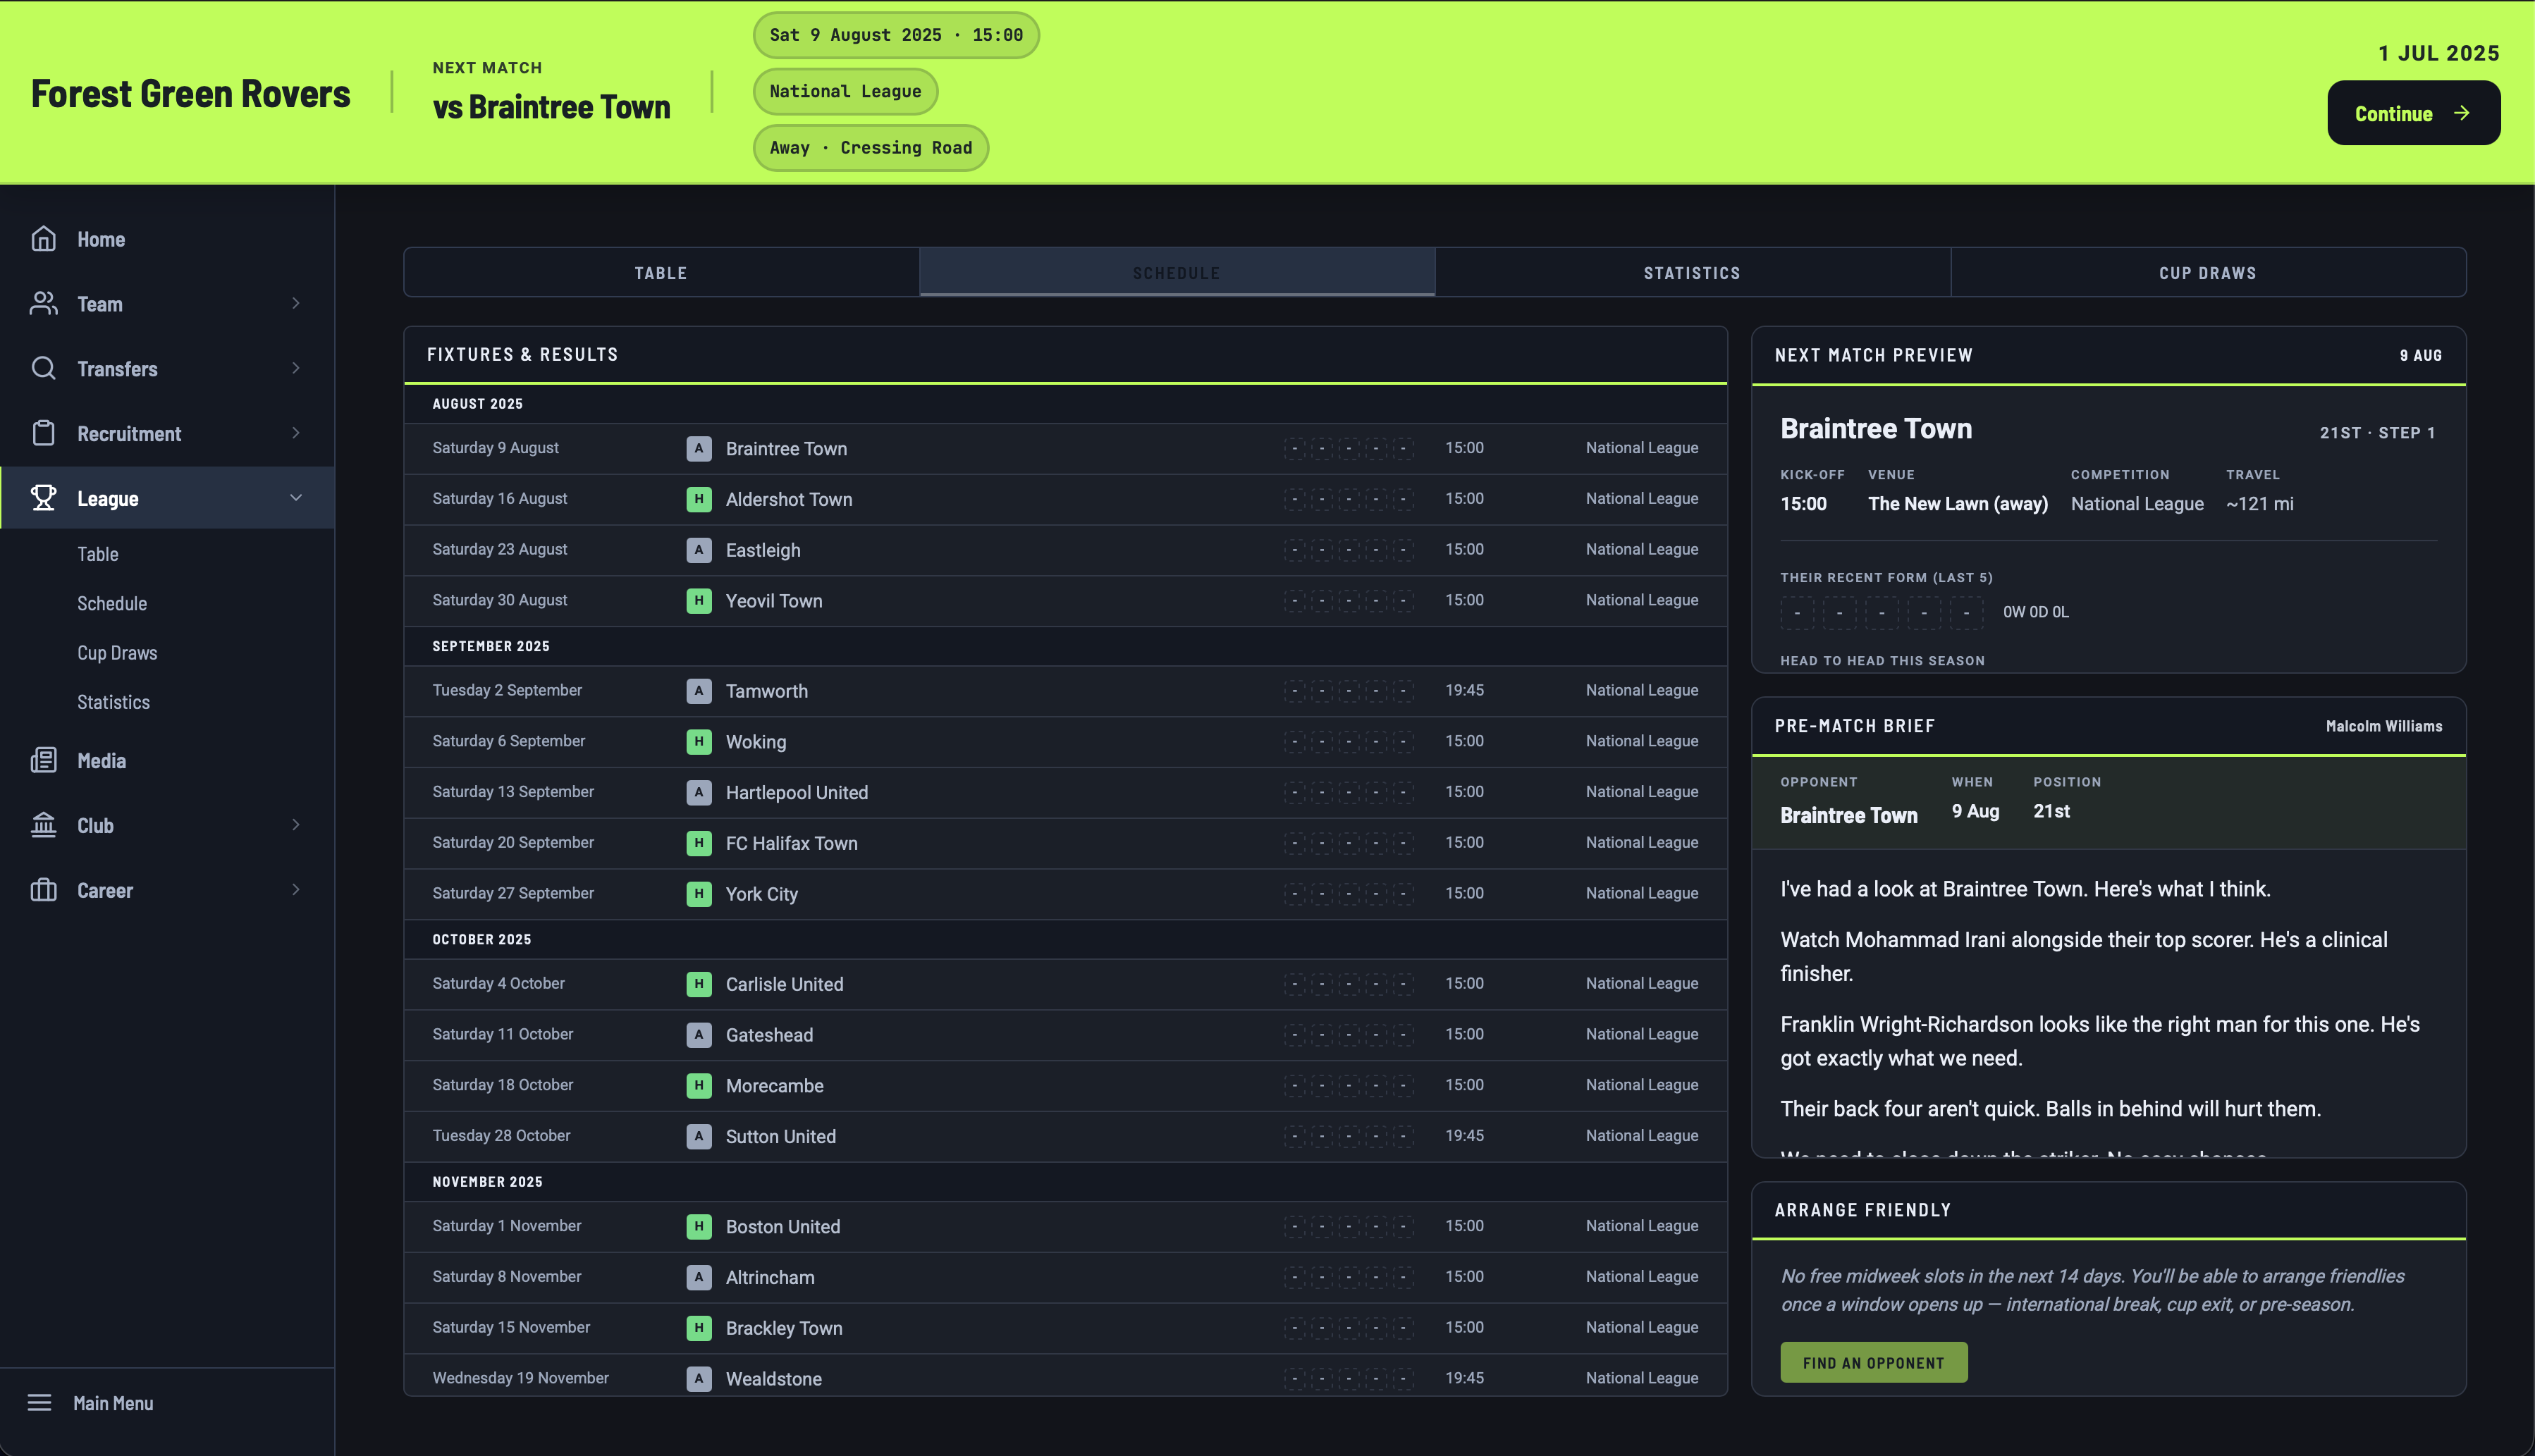Select the SCHEDULE tab
The width and height of the screenshot is (2535, 1456).
pyautogui.click(x=1177, y=272)
